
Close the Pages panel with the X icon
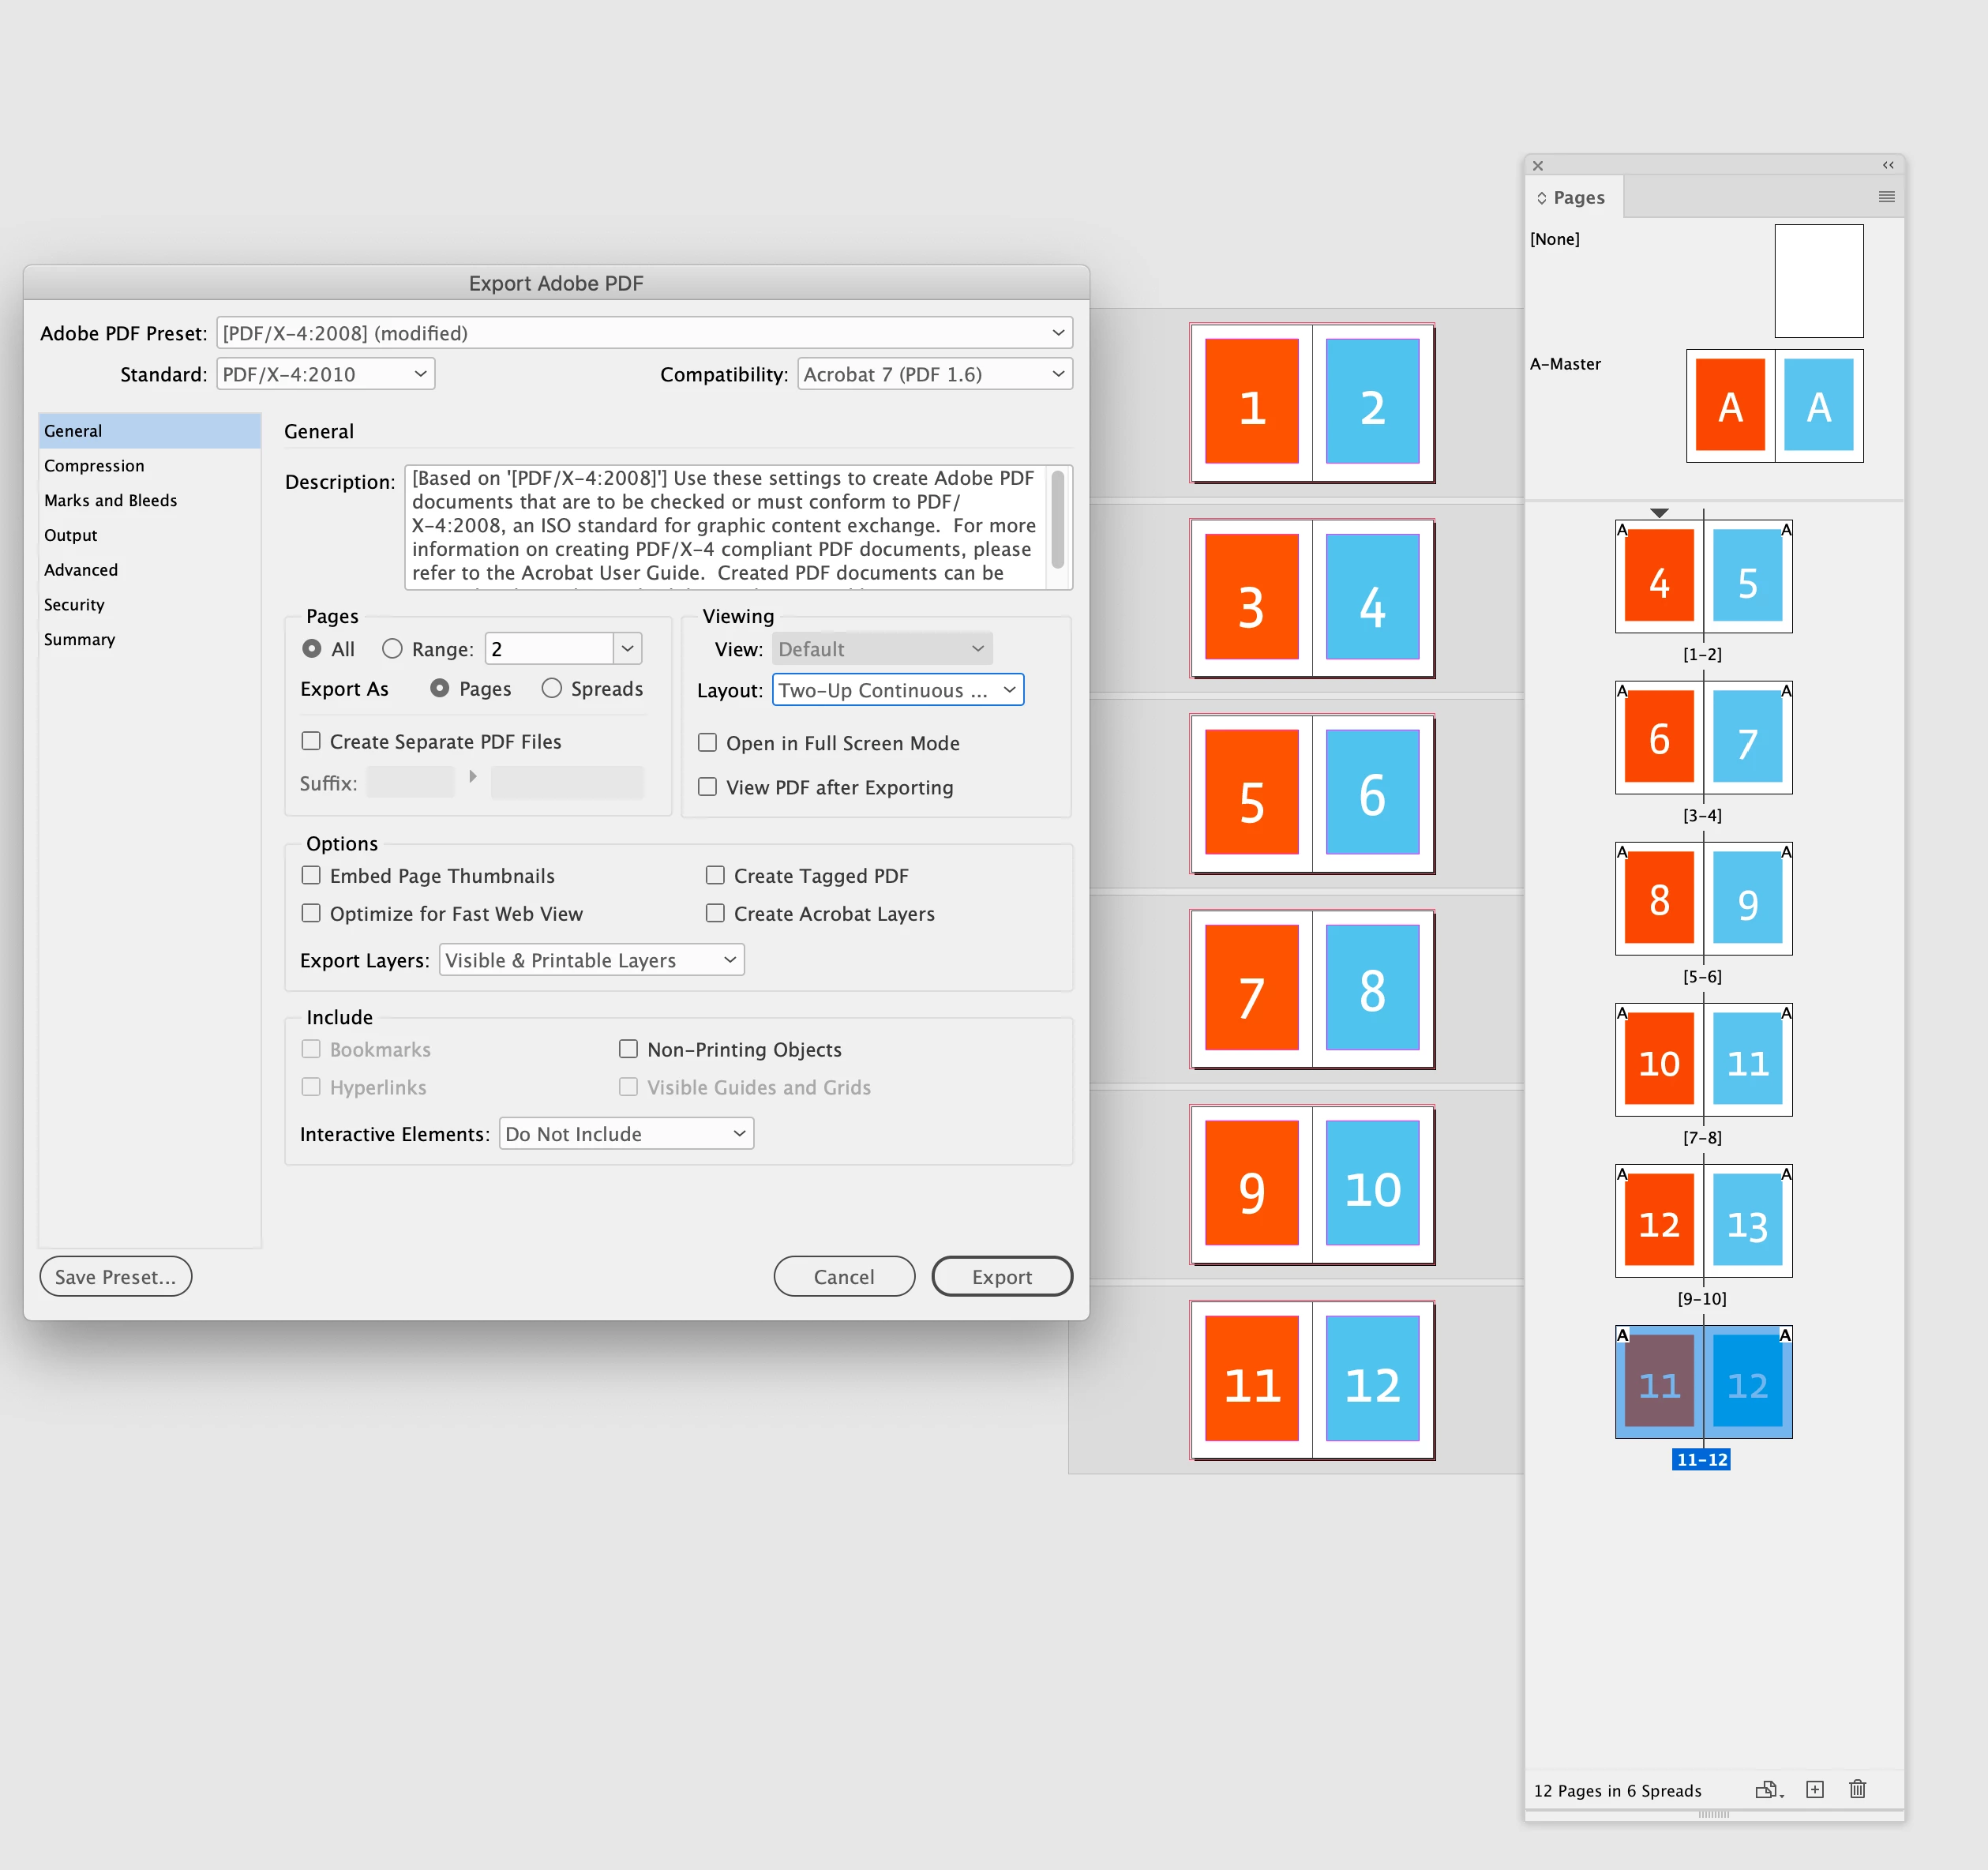click(x=1538, y=166)
